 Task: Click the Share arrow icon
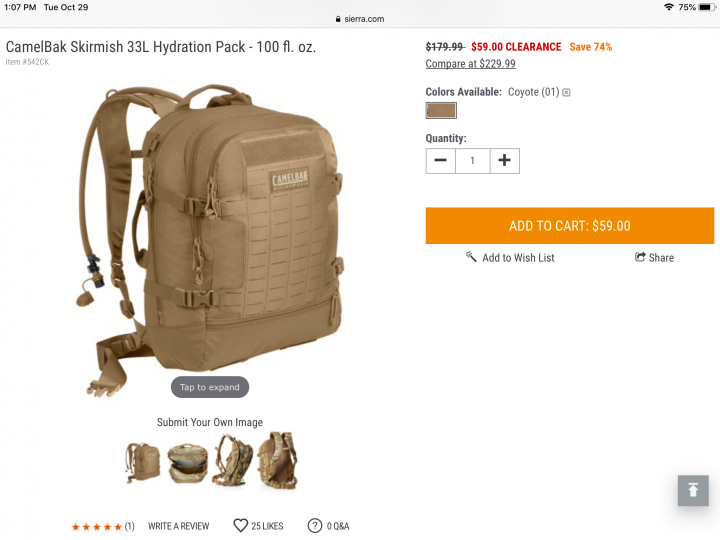tap(640, 257)
